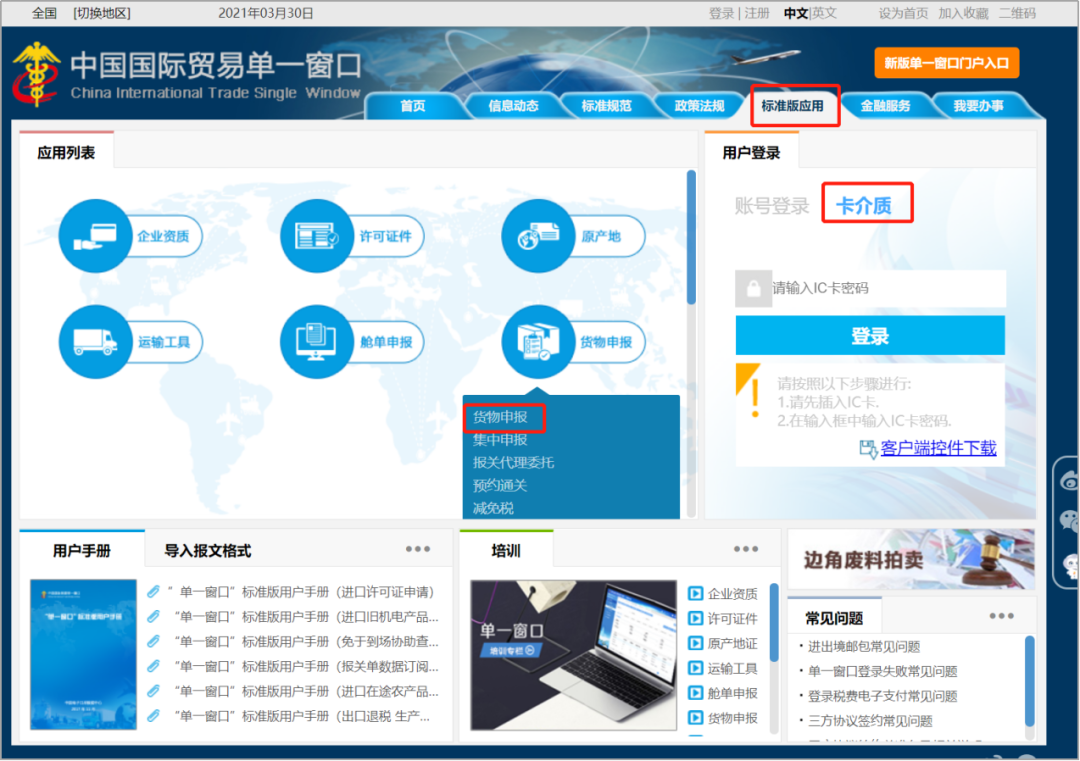Expand more options in 培训 panel
Image resolution: width=1080 pixels, height=761 pixels.
coord(745,549)
